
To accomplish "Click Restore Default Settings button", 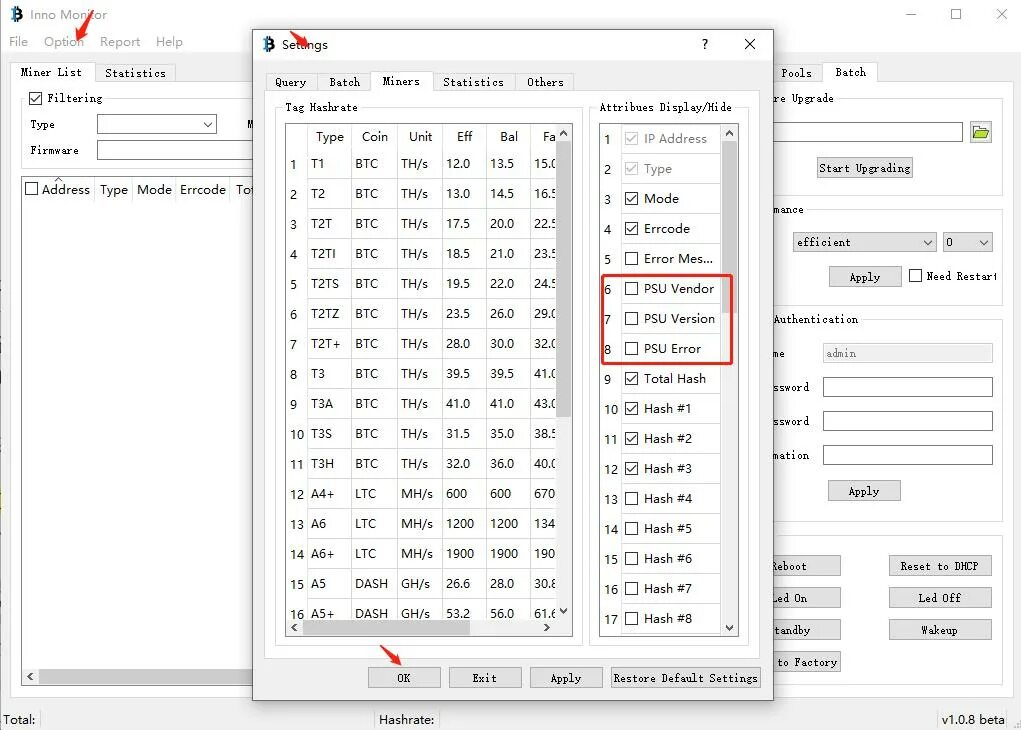I will (x=686, y=678).
